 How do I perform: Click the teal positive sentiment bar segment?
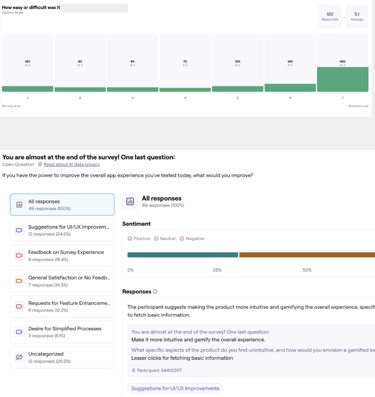183,255
